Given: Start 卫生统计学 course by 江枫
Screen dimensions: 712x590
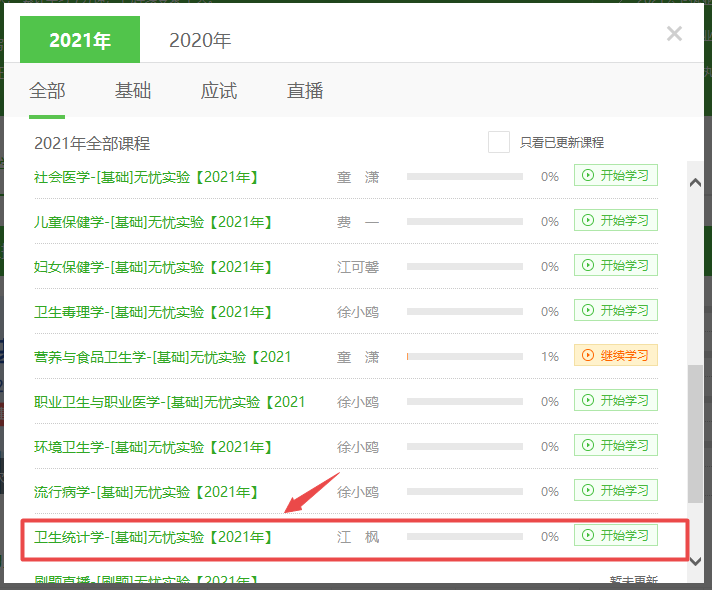Looking at the screenshot, I should (615, 536).
